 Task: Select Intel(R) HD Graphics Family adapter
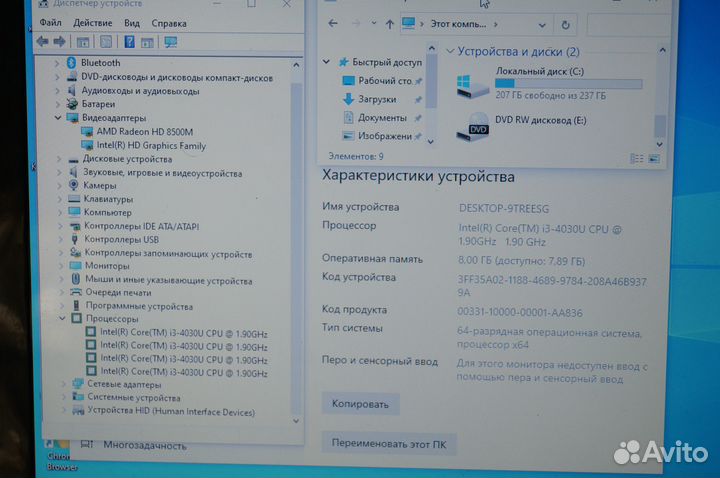click(x=151, y=146)
